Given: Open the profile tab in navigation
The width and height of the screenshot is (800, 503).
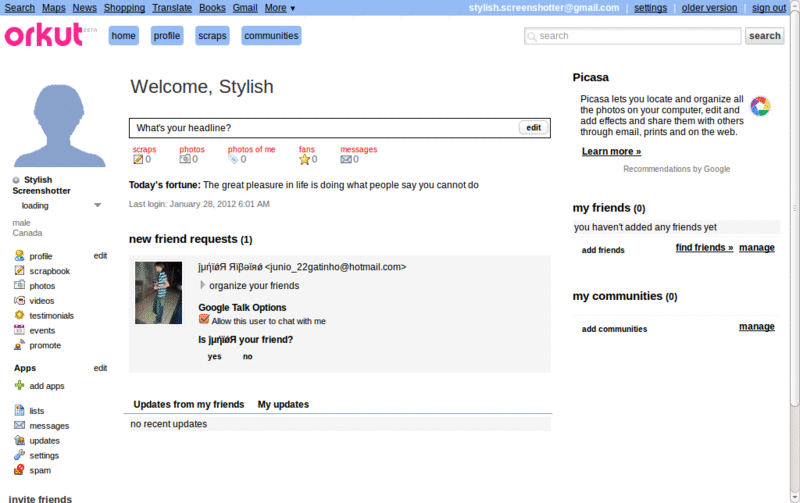Looking at the screenshot, I should coord(167,36).
